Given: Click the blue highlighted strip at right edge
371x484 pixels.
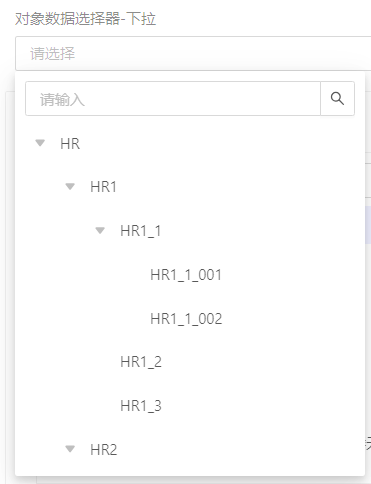Looking at the screenshot, I should point(368,225).
